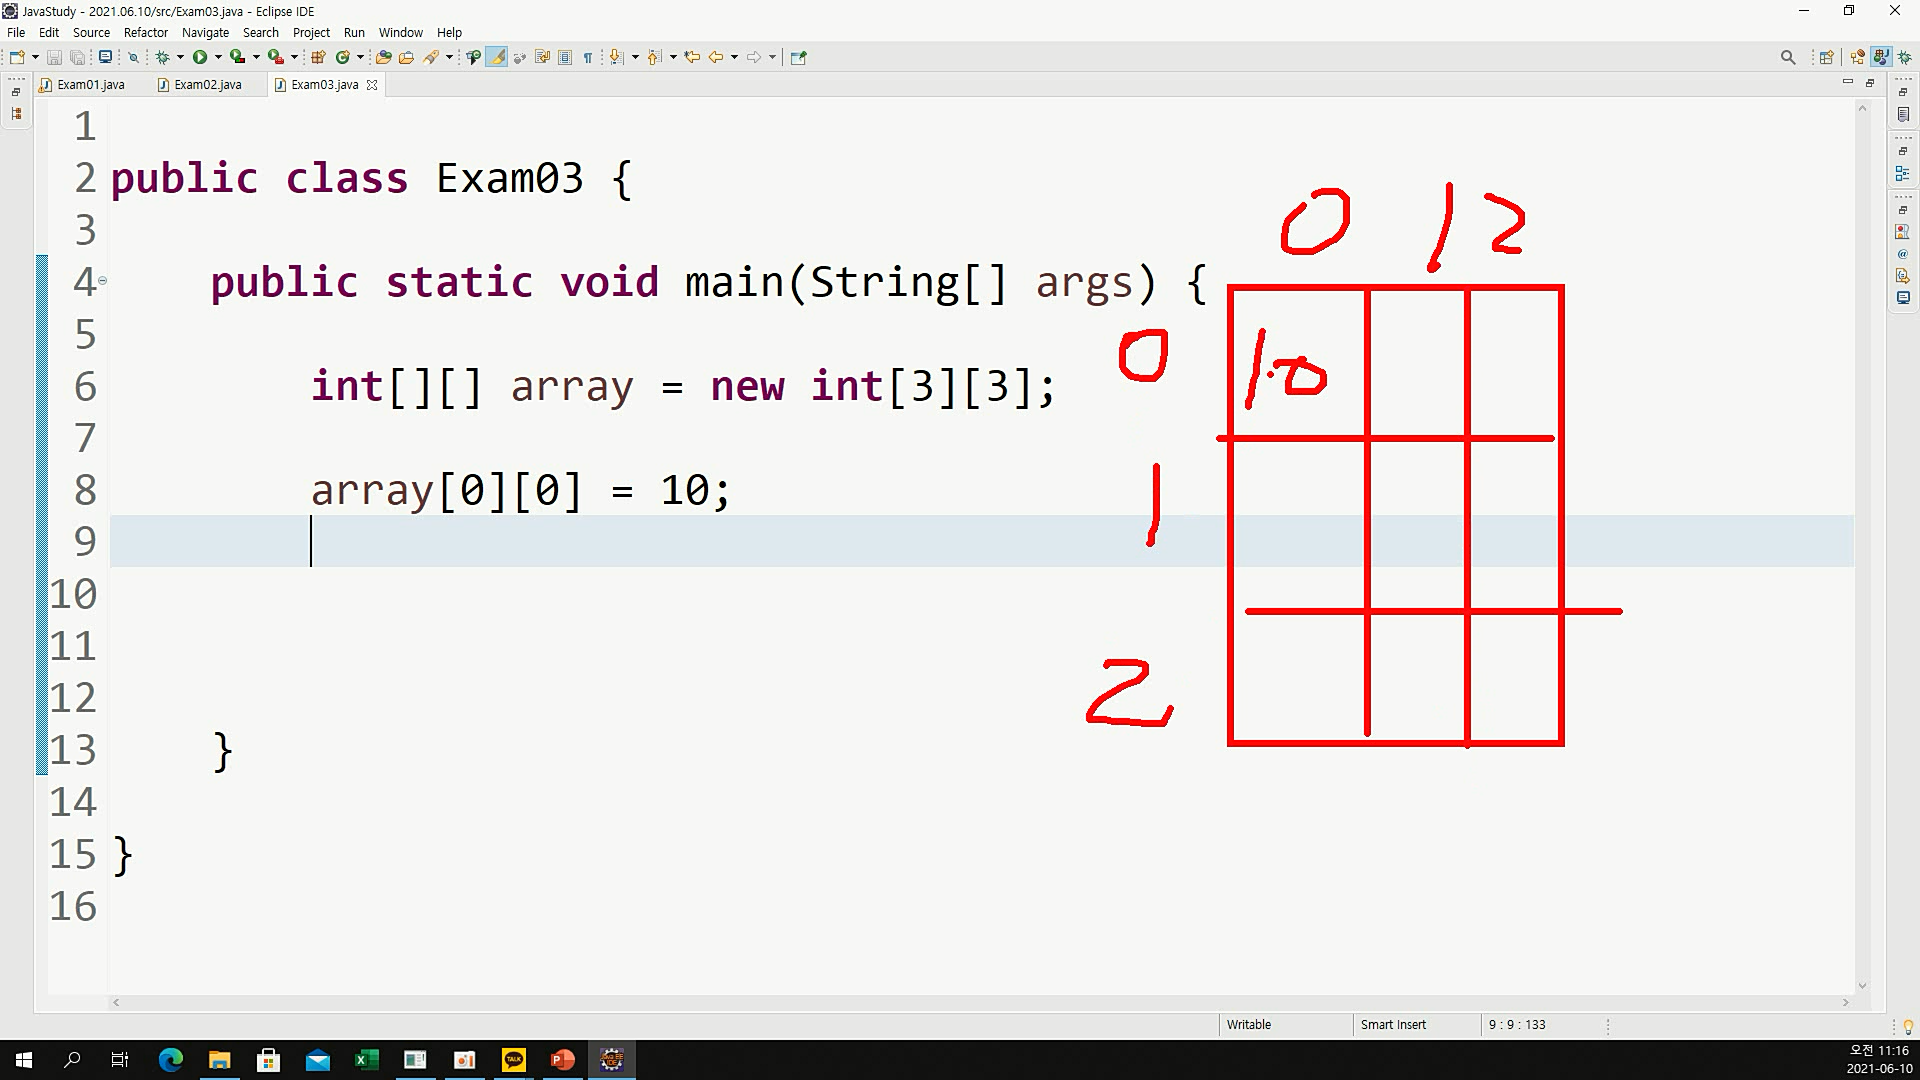The height and width of the screenshot is (1080, 1920).
Task: Switch to the Debug perspective
Action: click(1903, 57)
